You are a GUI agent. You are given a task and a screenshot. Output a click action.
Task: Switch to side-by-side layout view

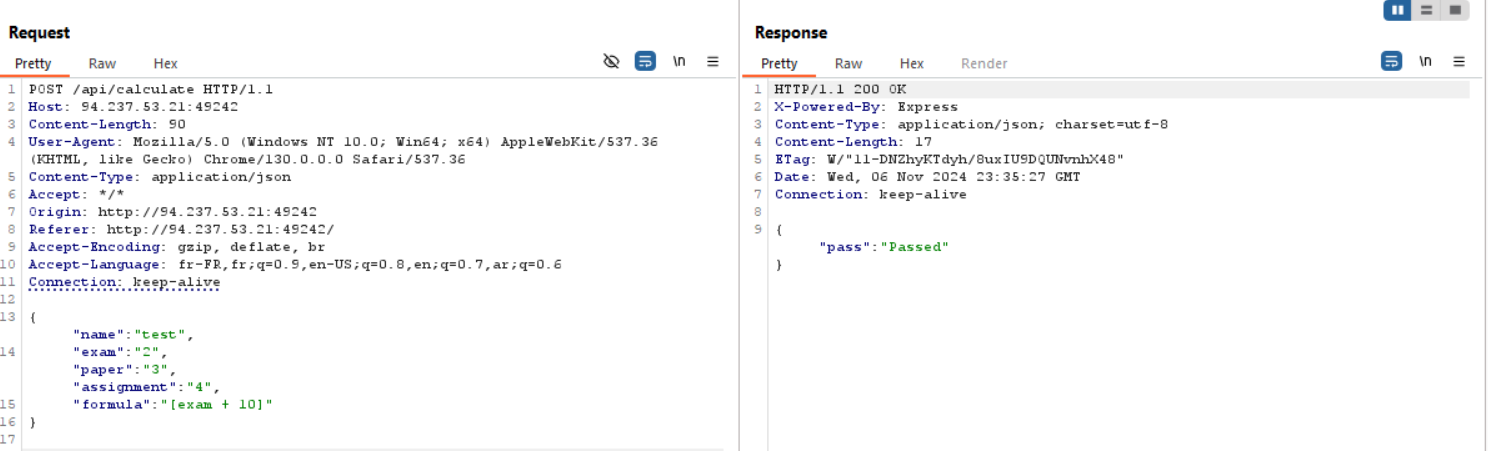coord(1397,10)
